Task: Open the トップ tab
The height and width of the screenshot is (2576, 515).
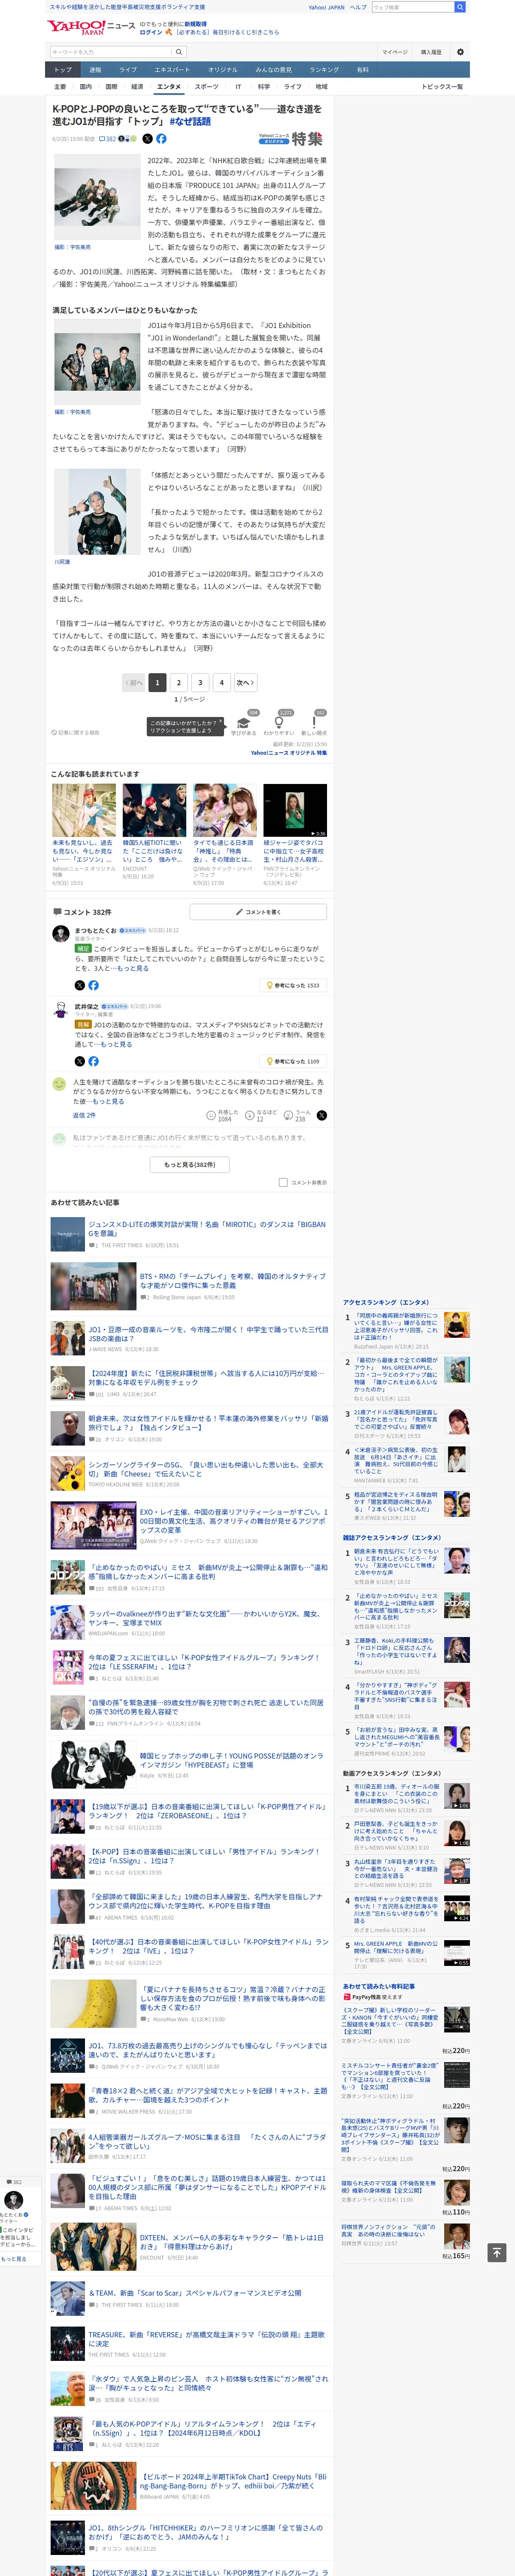Action: tap(63, 70)
